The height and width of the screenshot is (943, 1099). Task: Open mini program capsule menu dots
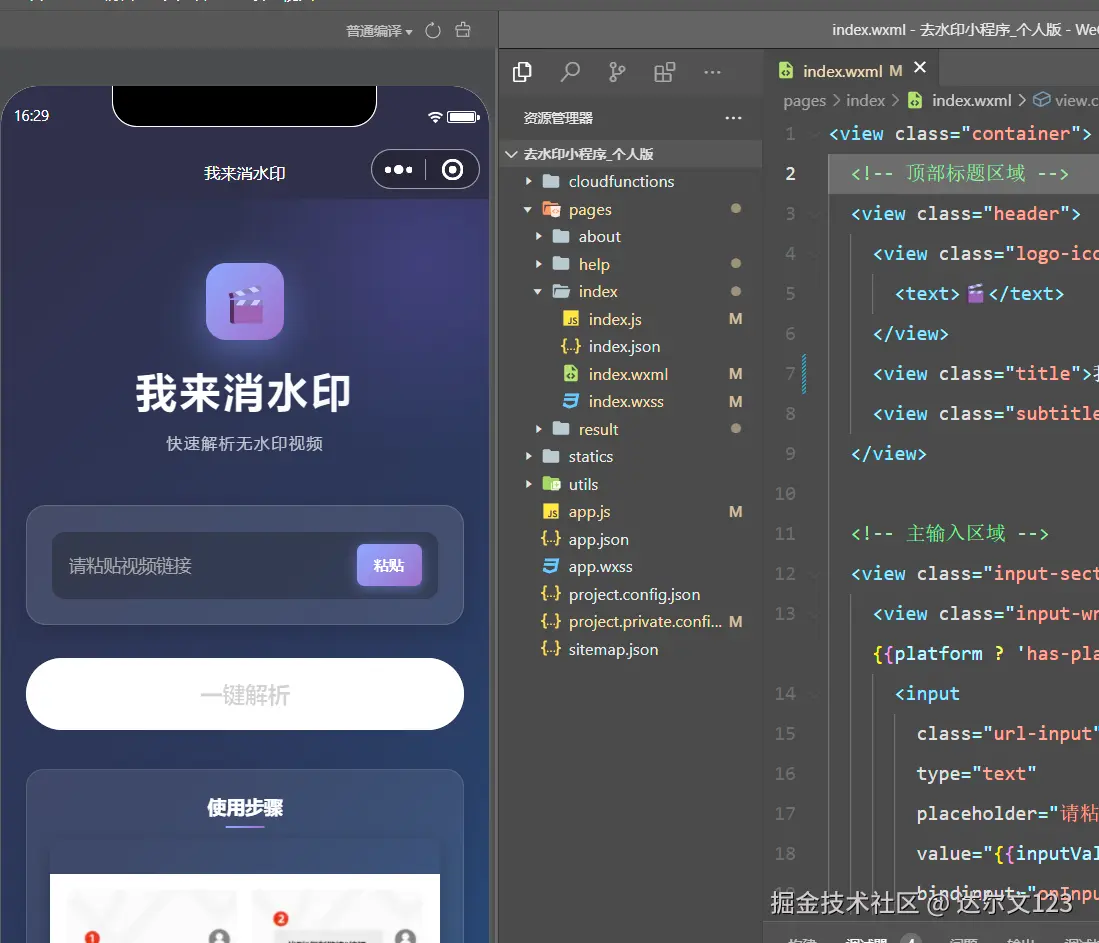pos(399,170)
